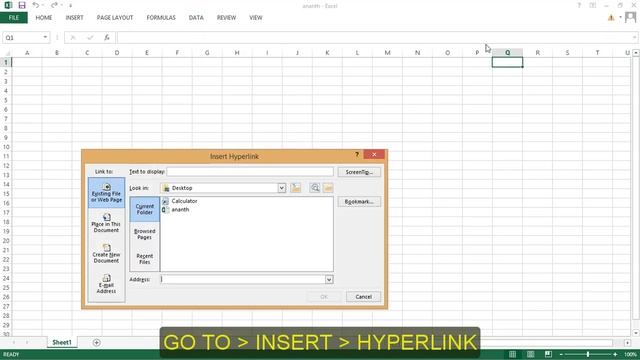Click the vertical scrollbar up arrow
Image resolution: width=640 pixels, height=360 pixels.
pyautogui.click(x=636, y=53)
